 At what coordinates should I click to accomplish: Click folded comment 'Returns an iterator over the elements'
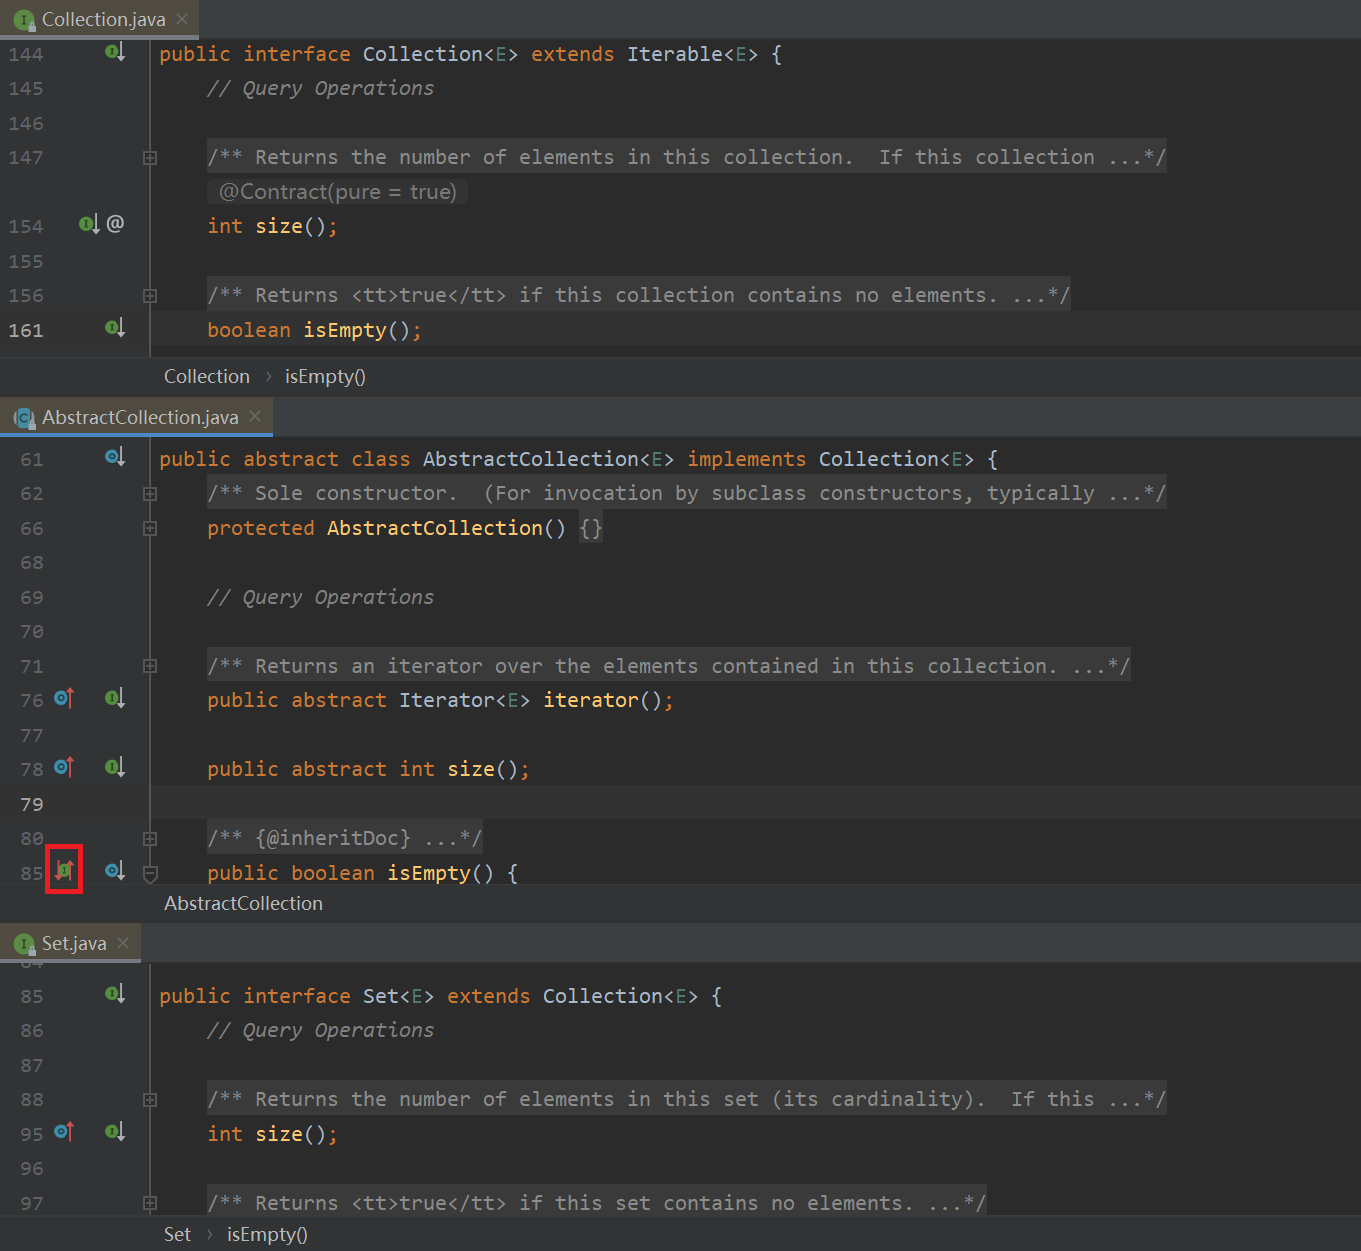pos(669,666)
